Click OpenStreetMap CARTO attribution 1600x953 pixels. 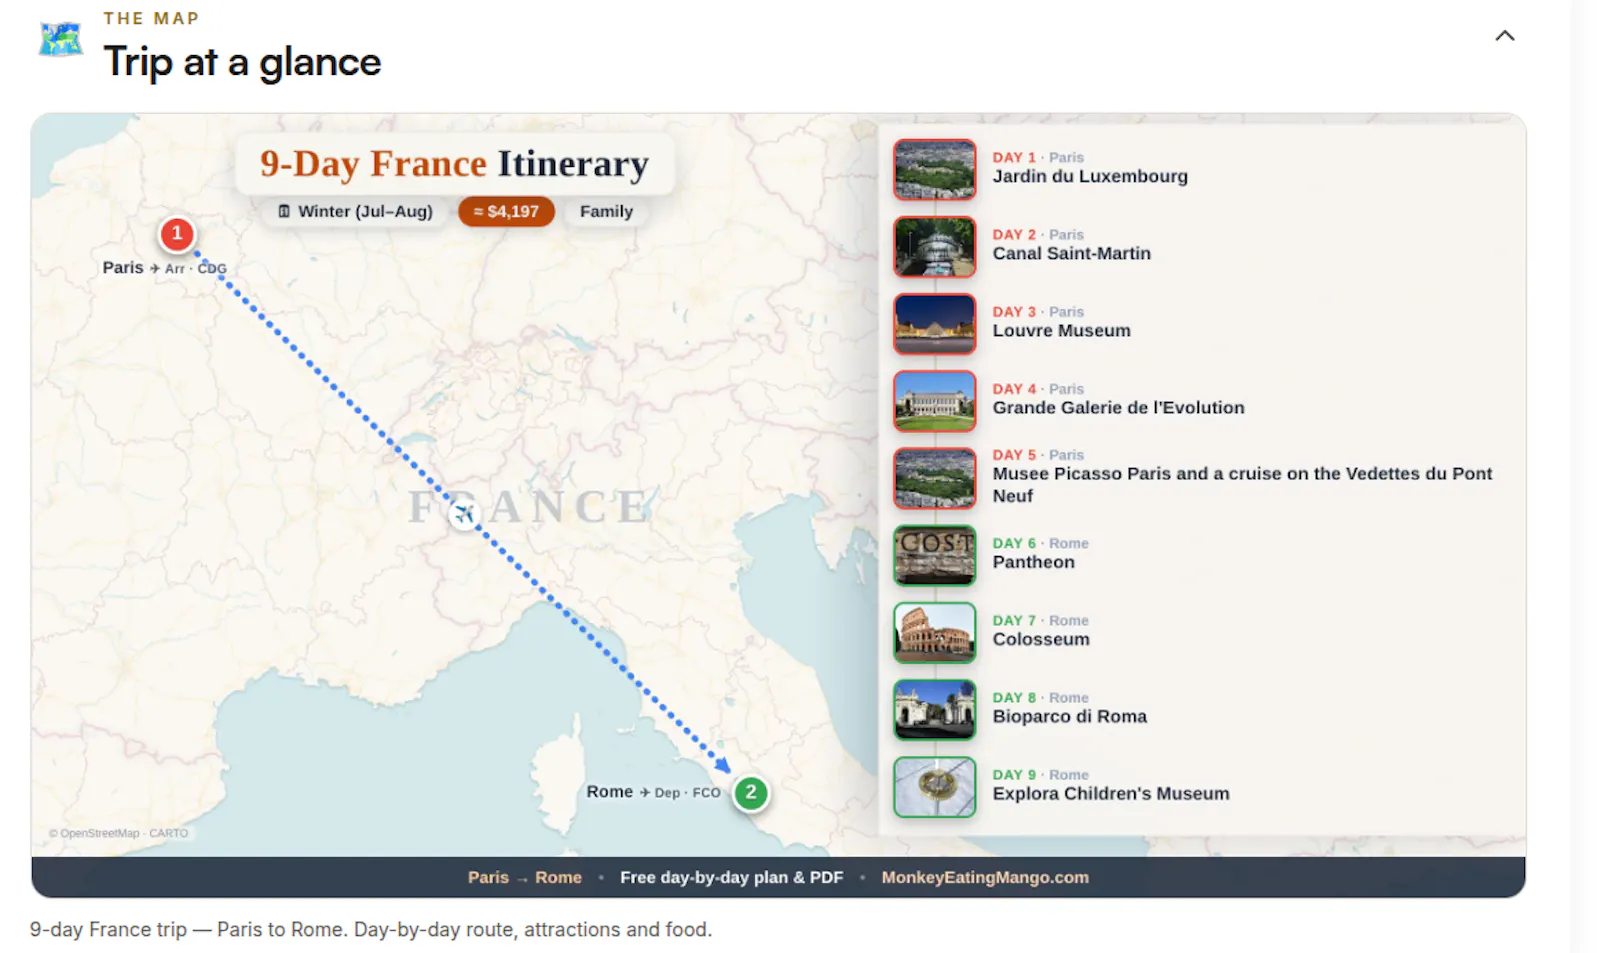click(118, 833)
